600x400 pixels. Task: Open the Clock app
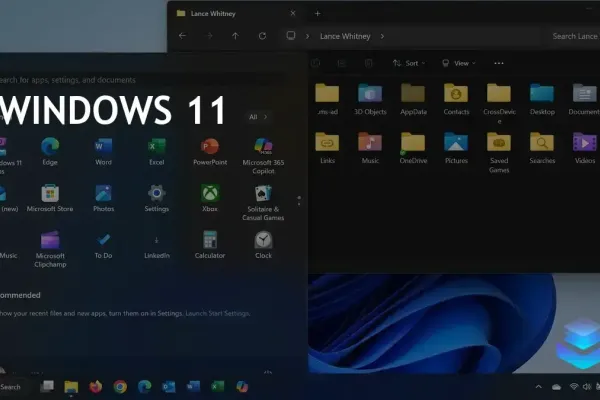[263, 245]
